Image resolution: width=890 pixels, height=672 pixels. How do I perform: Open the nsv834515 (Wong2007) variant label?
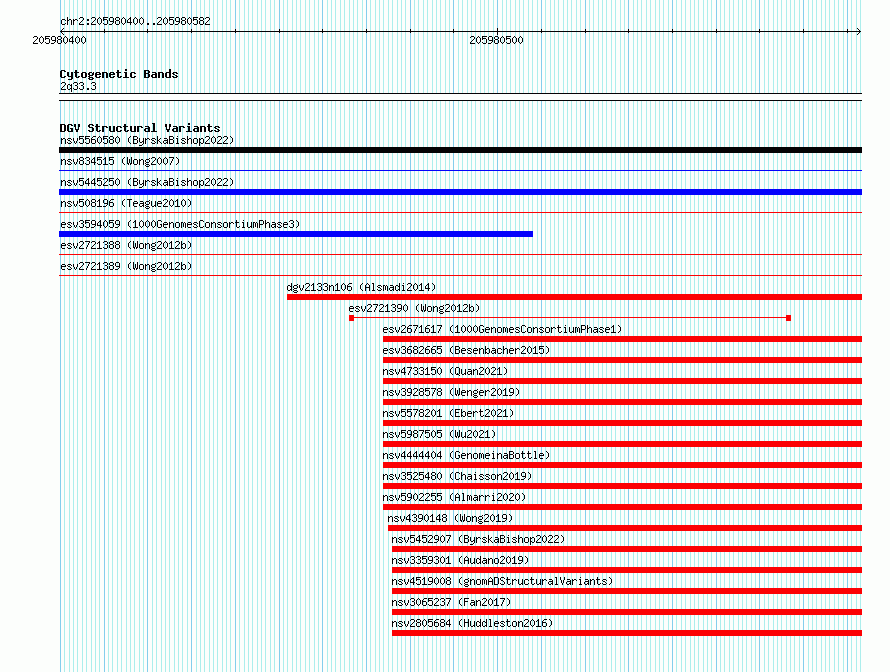click(120, 161)
